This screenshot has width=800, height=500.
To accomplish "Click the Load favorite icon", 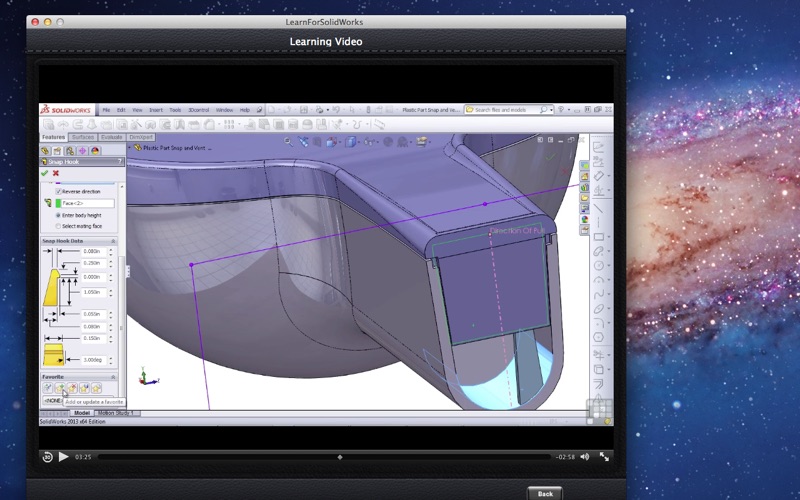I will 96,389.
